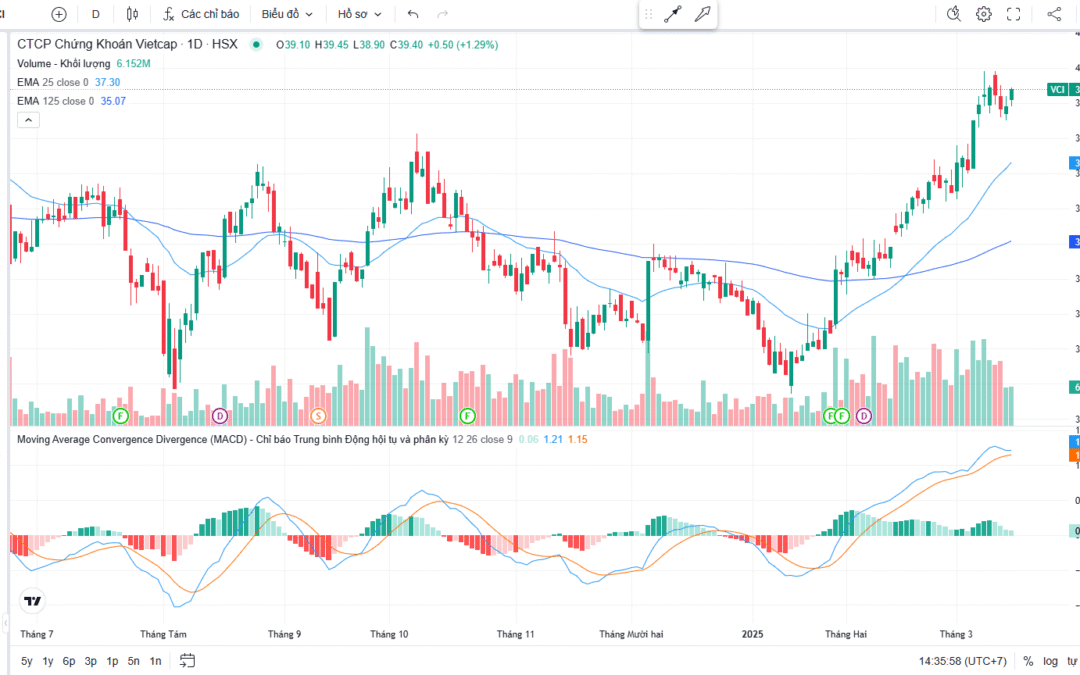Toggle percentage scale %
The image size is (1080, 675).
tap(1028, 661)
